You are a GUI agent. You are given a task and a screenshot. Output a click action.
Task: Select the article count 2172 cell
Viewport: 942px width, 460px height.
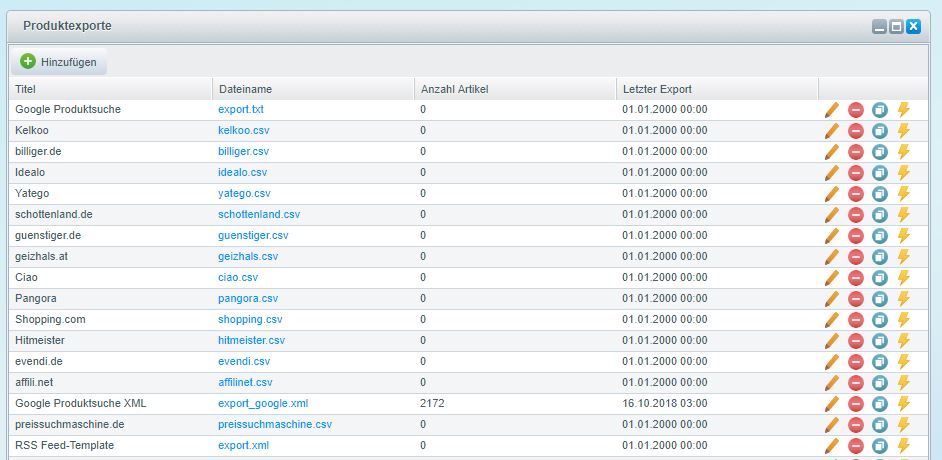pyautogui.click(x=433, y=404)
